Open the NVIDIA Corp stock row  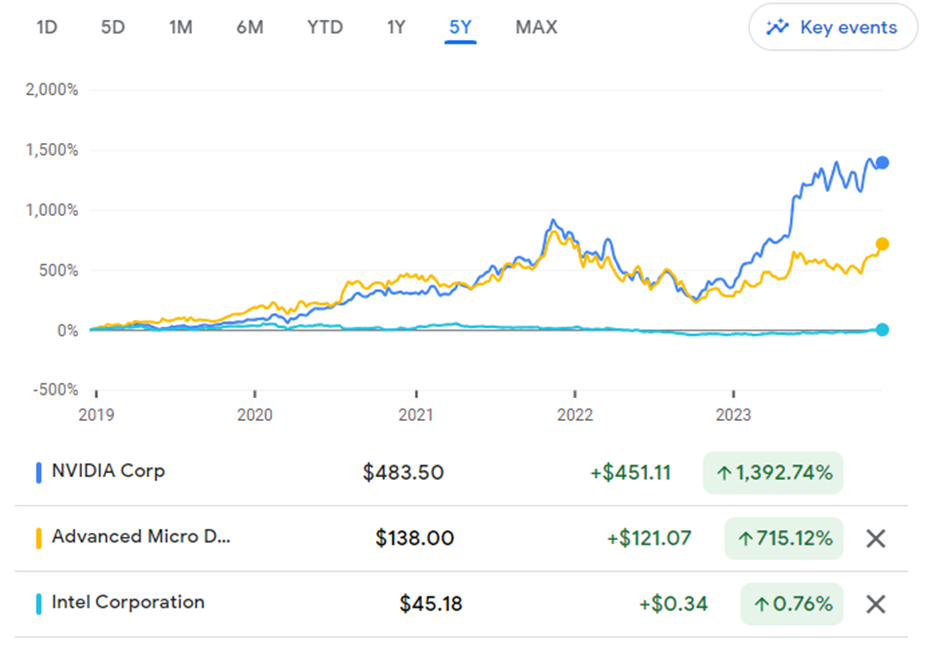[x=108, y=471]
